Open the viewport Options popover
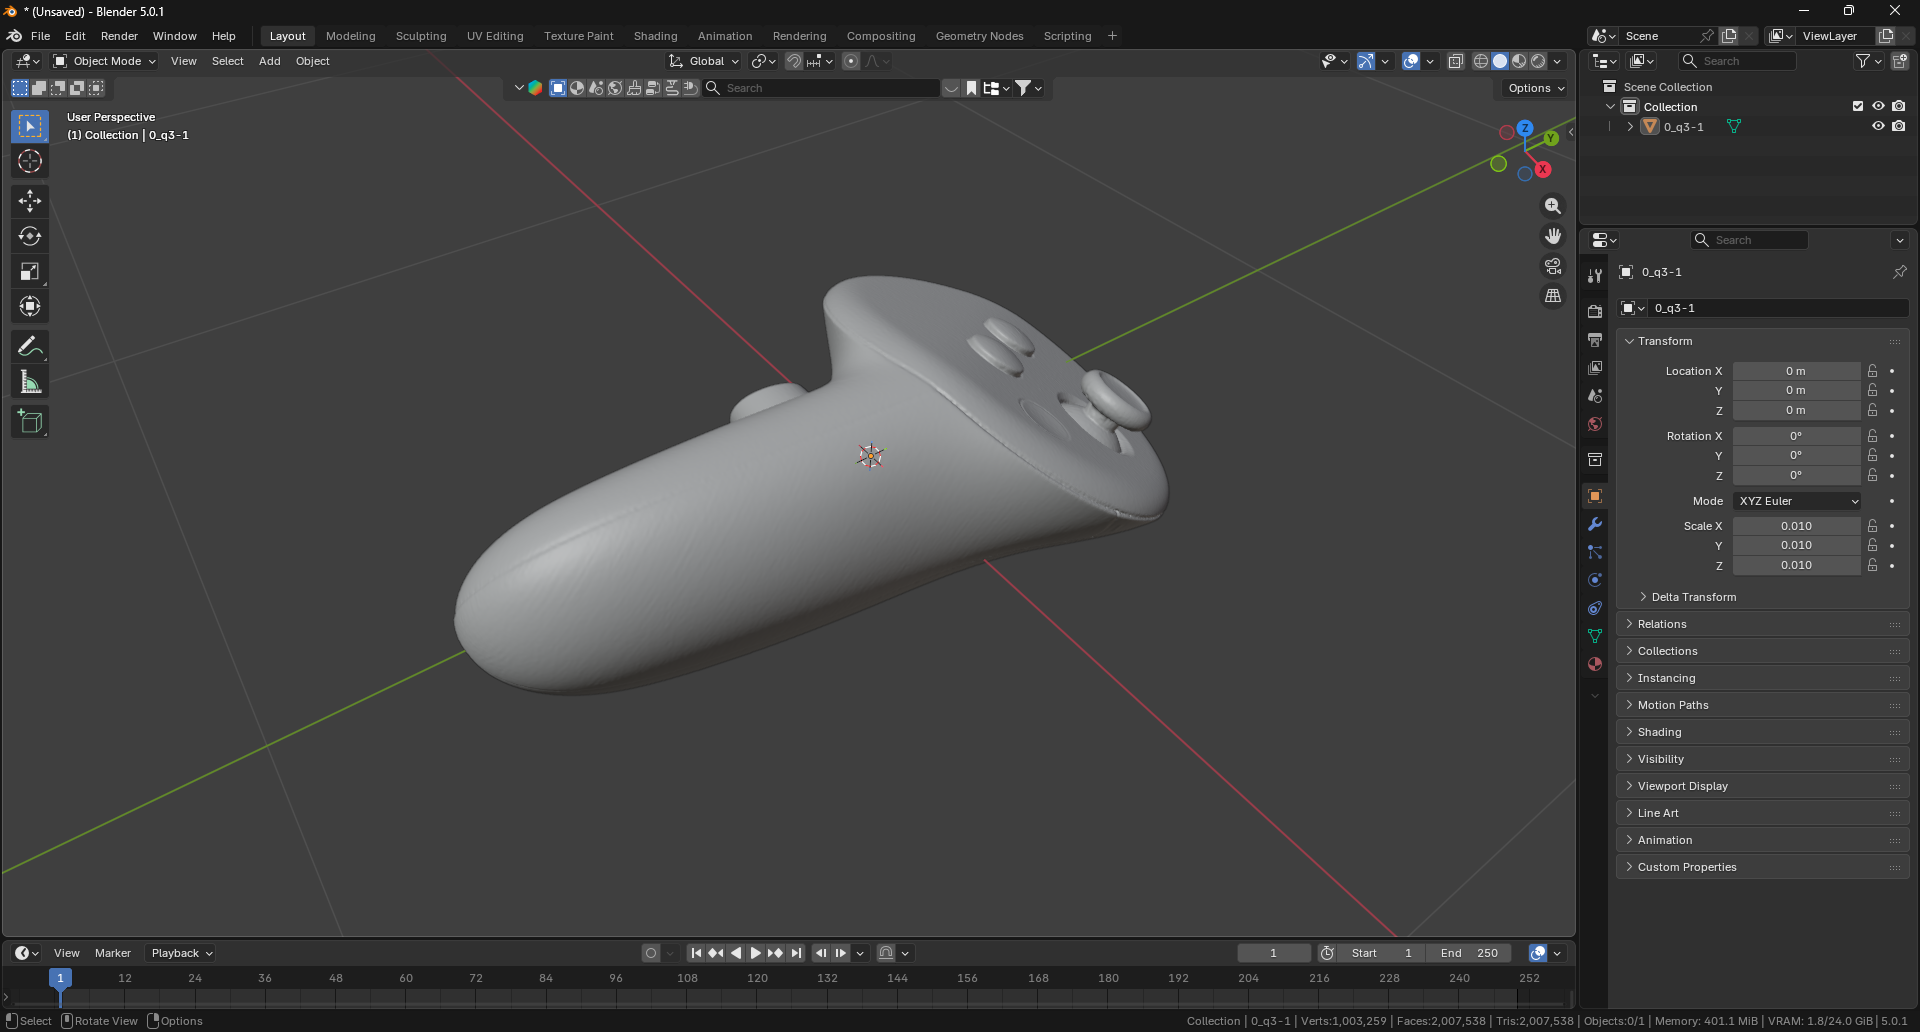Viewport: 1920px width, 1032px height. pos(1533,88)
